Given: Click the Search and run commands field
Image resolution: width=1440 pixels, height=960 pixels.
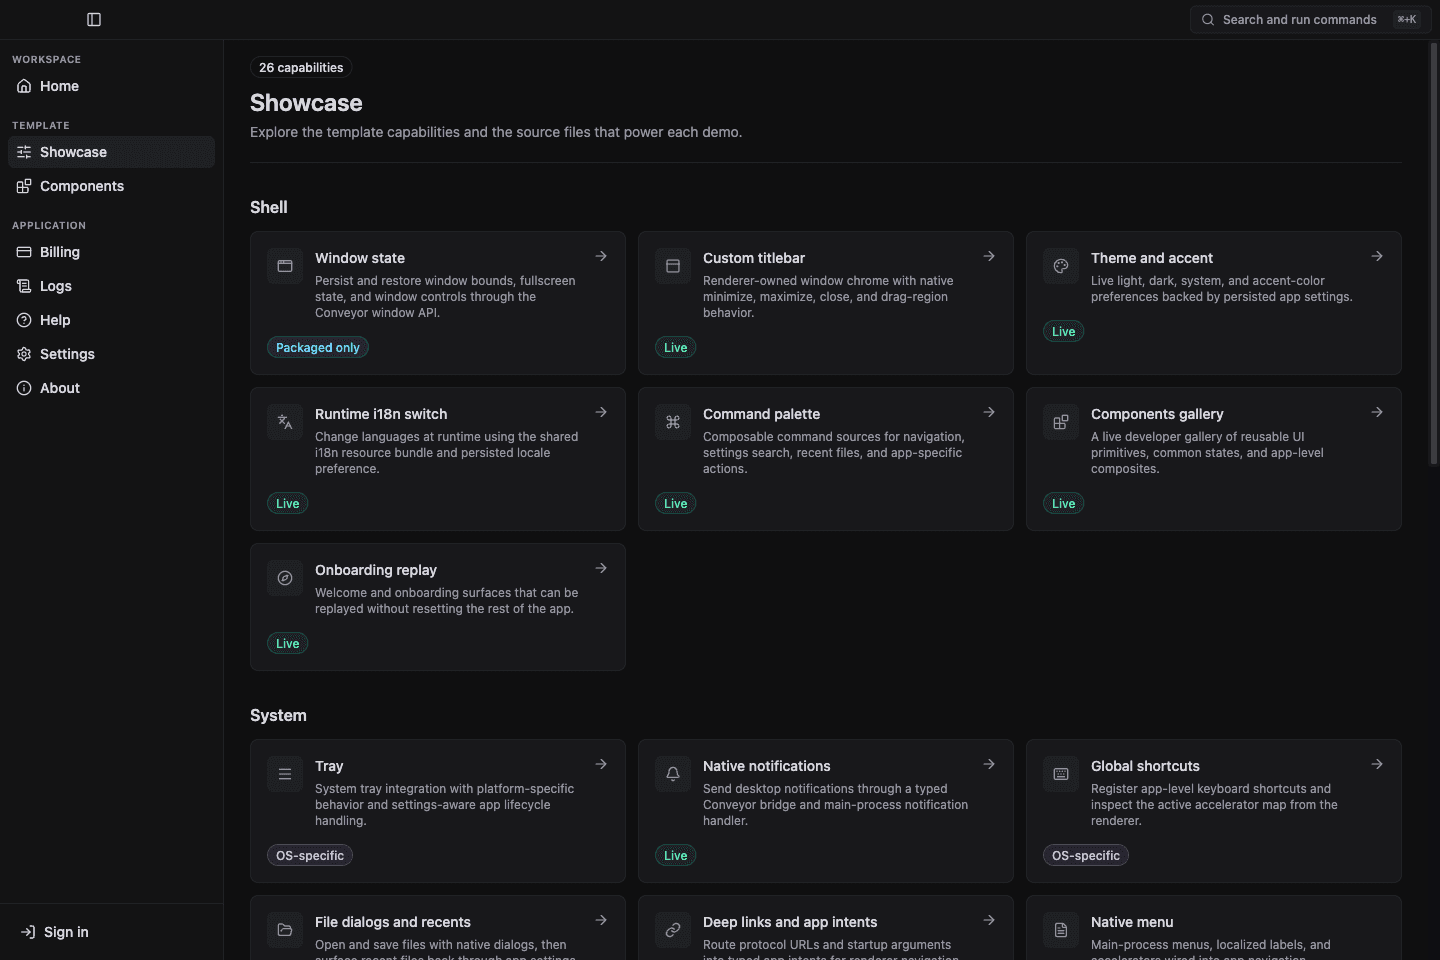Looking at the screenshot, I should point(1311,19).
